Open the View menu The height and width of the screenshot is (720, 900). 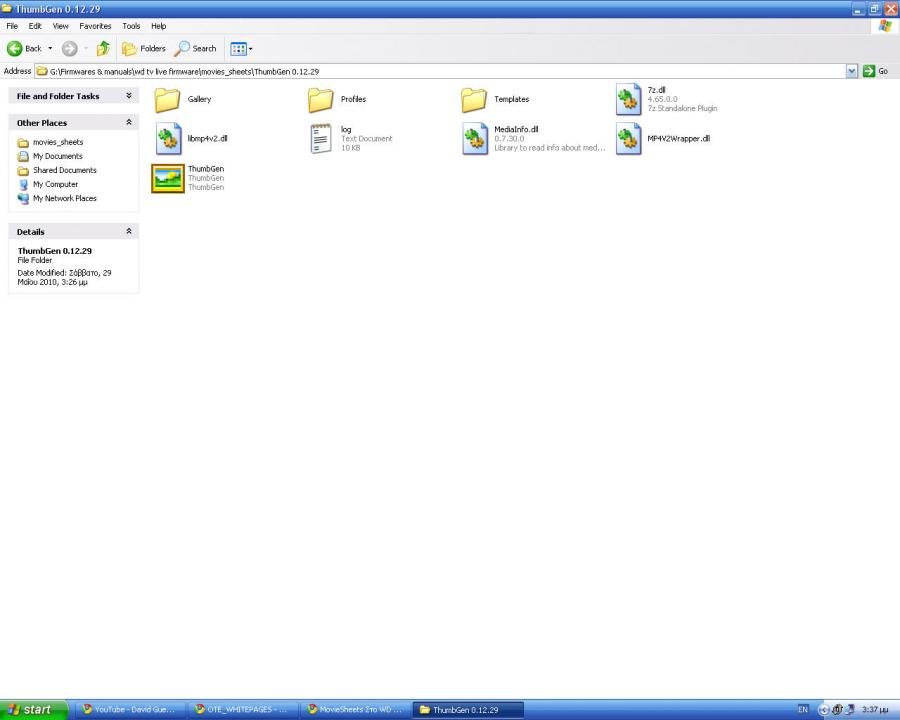pos(61,26)
